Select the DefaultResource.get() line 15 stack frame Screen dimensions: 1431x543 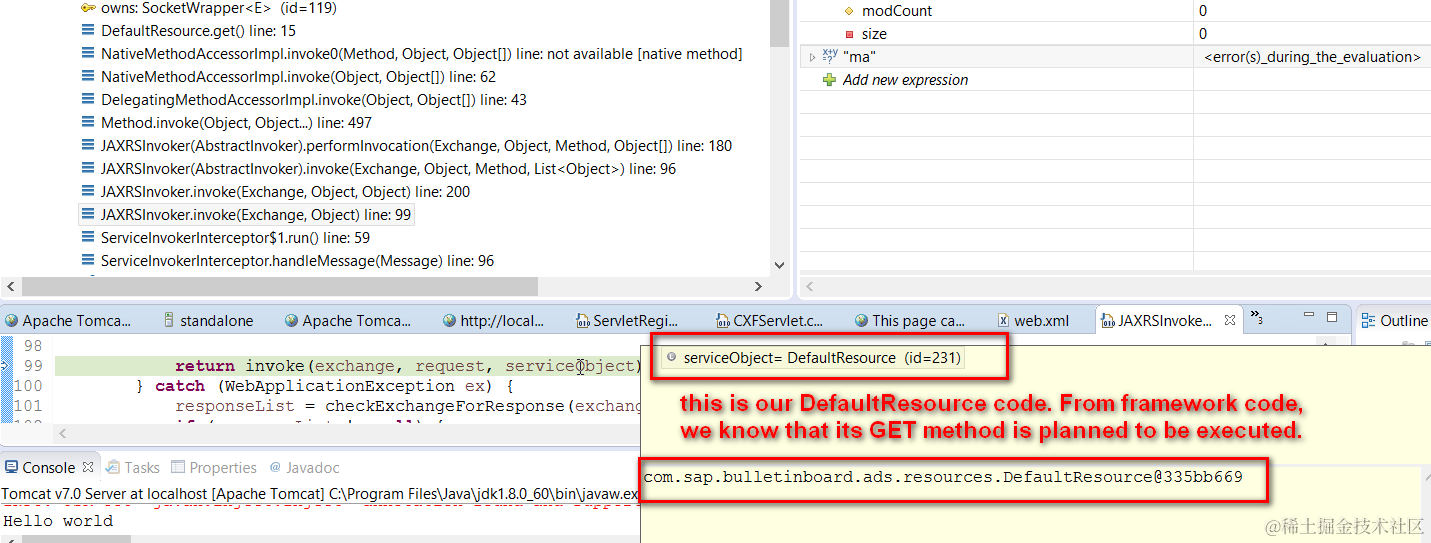[x=198, y=31]
